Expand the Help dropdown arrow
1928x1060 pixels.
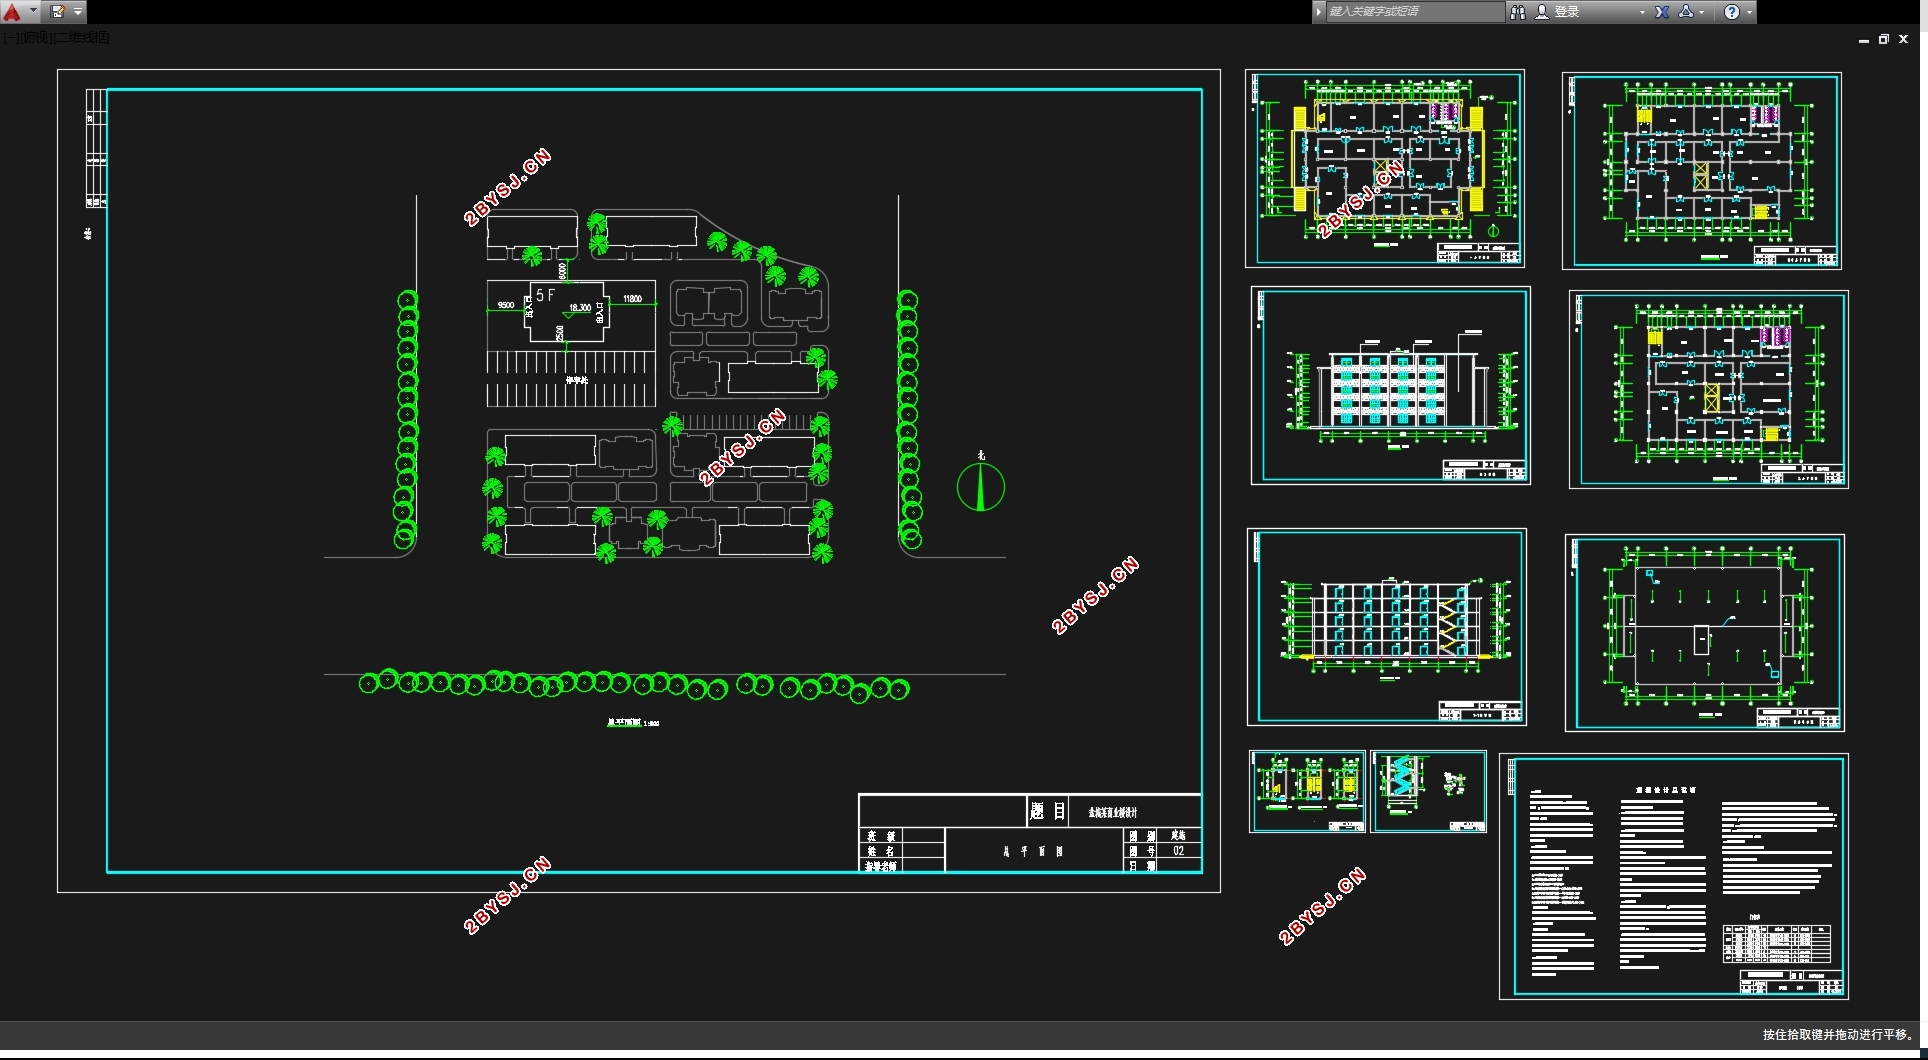point(1749,12)
